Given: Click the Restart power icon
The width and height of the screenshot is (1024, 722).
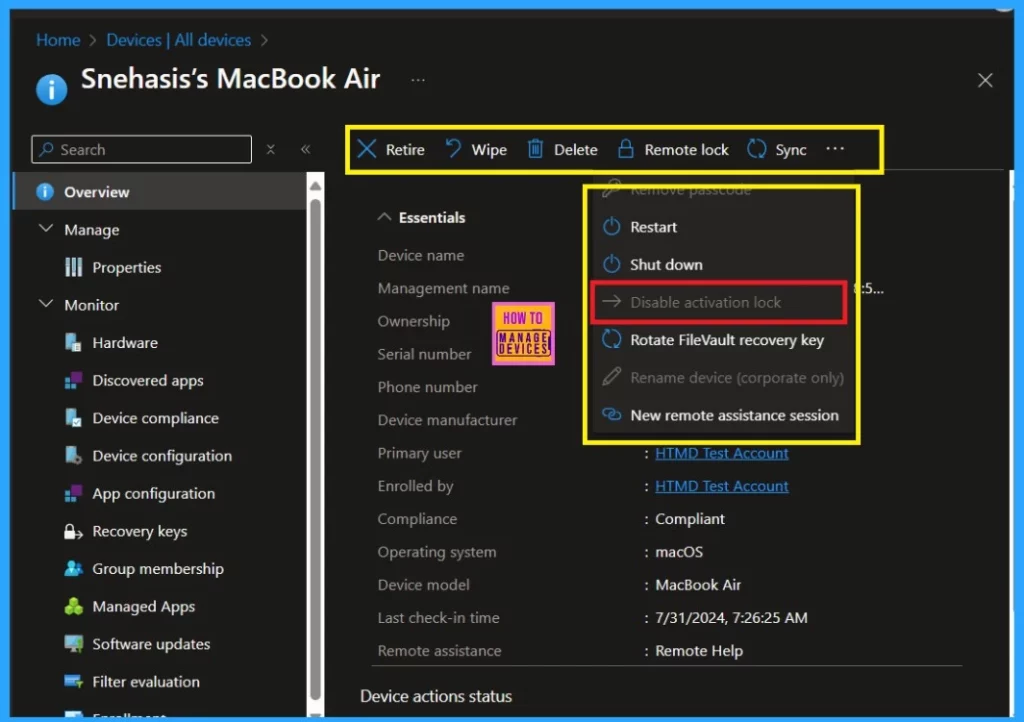Looking at the screenshot, I should [x=611, y=227].
